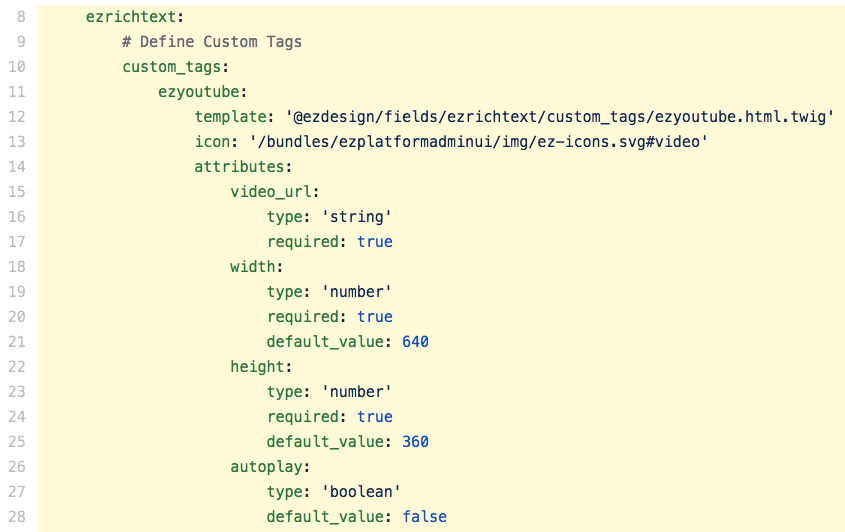
Task: Click the 'false' default value
Action: click(x=424, y=517)
